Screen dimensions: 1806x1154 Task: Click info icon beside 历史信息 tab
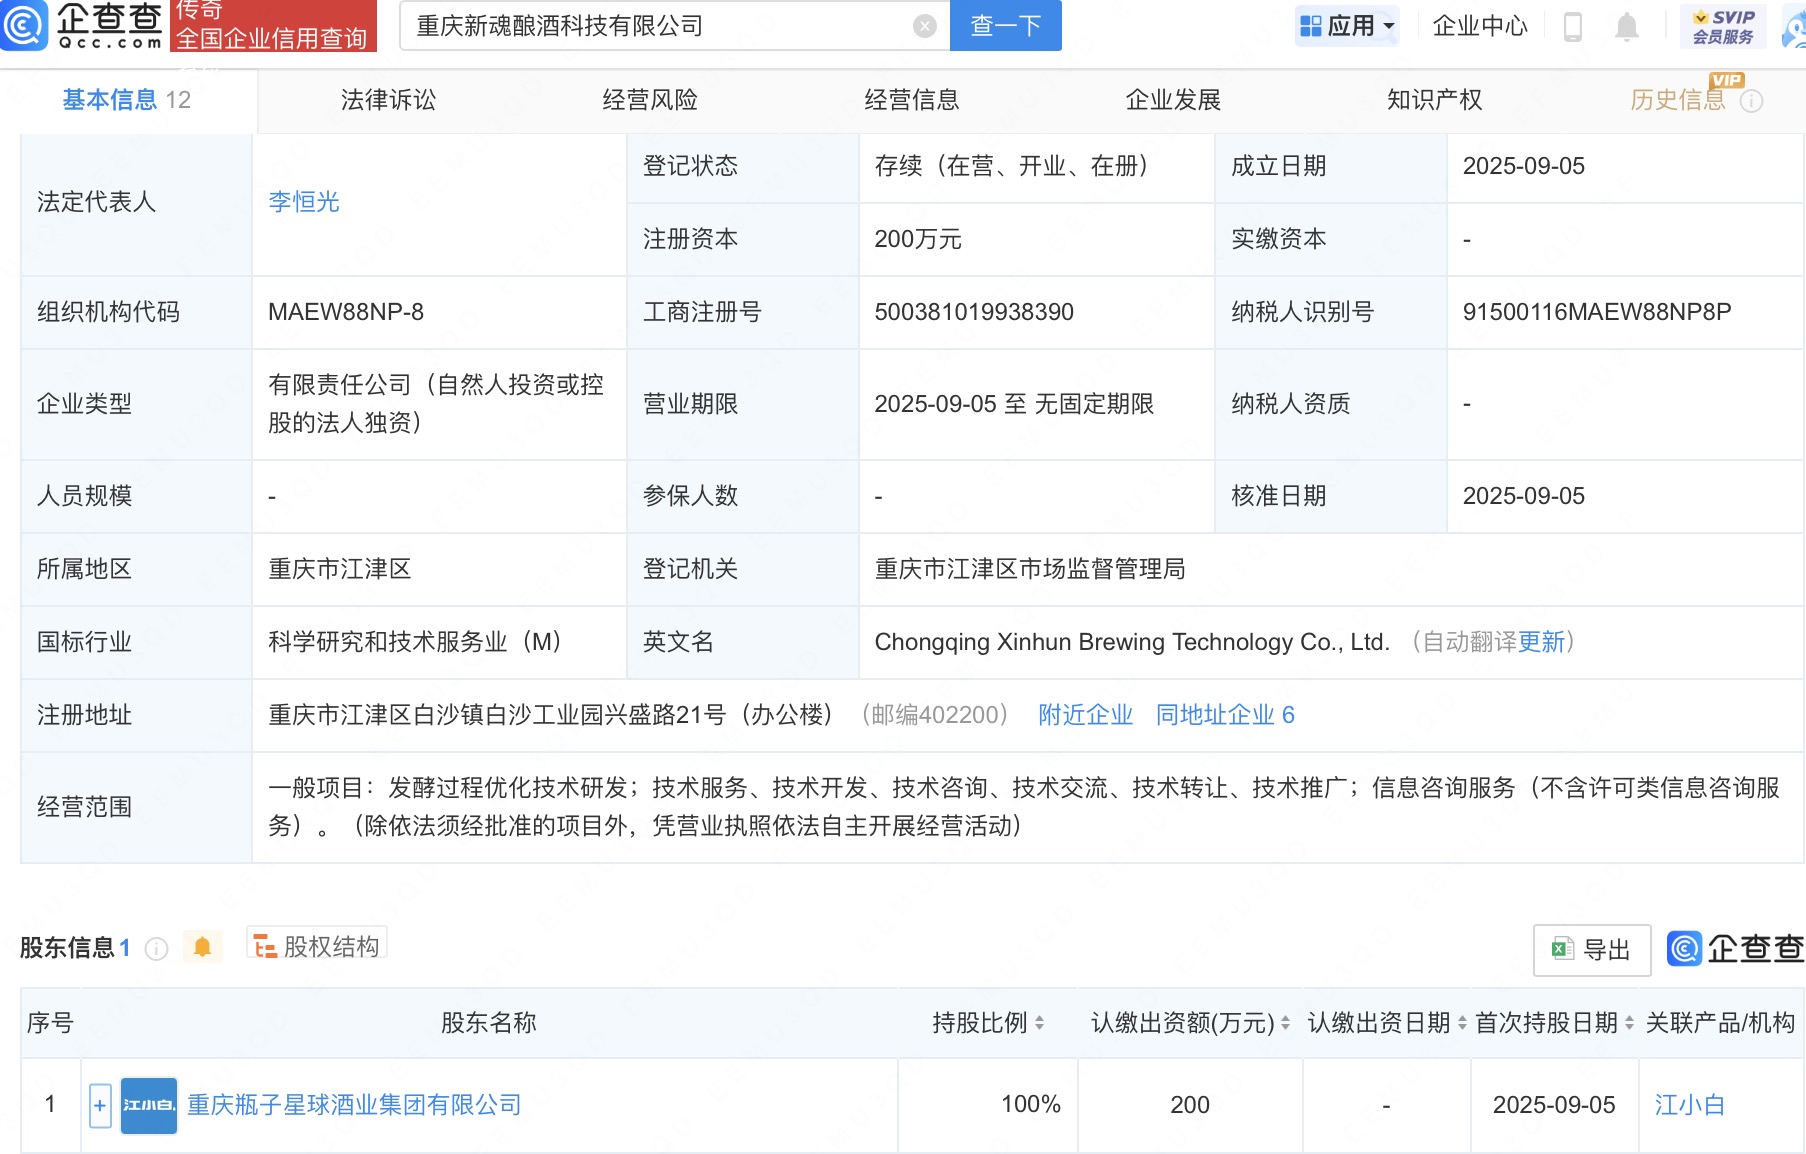click(1751, 101)
